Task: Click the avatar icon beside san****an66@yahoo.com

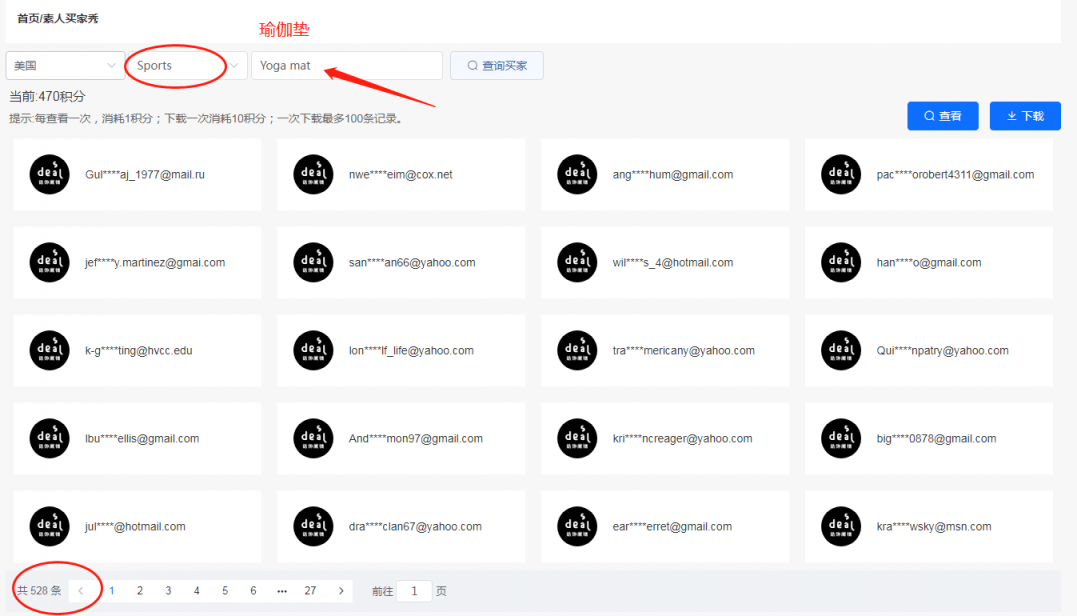Action: click(x=313, y=262)
